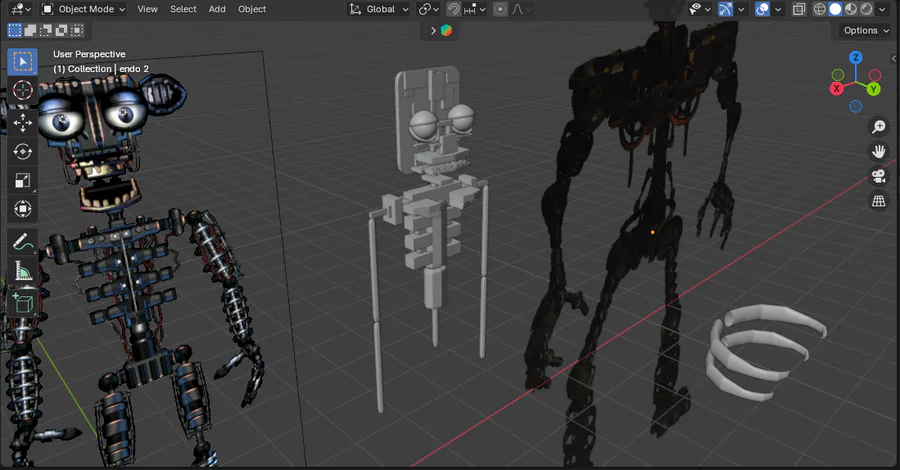Select subtract selection mode icon
This screenshot has width=900, height=470.
click(x=46, y=30)
